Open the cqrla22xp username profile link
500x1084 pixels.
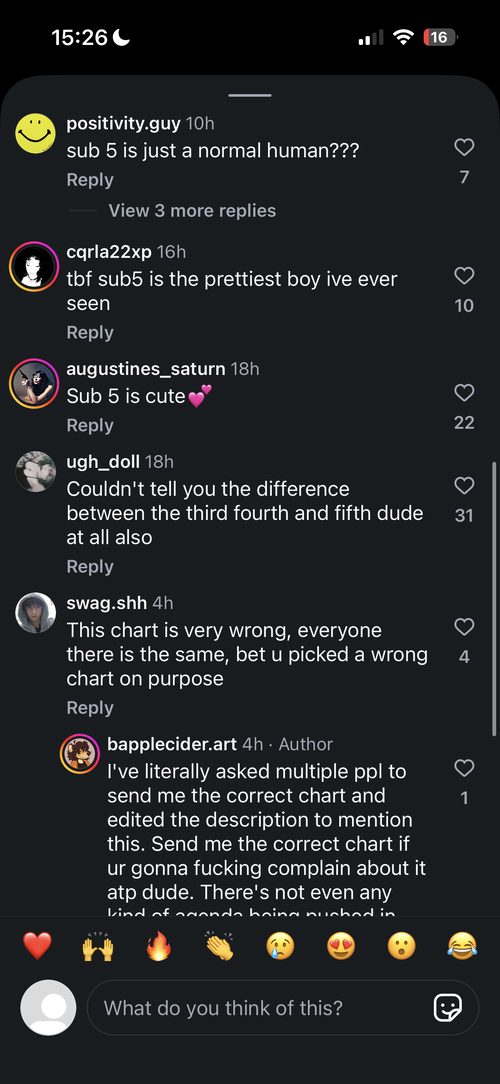click(109, 252)
